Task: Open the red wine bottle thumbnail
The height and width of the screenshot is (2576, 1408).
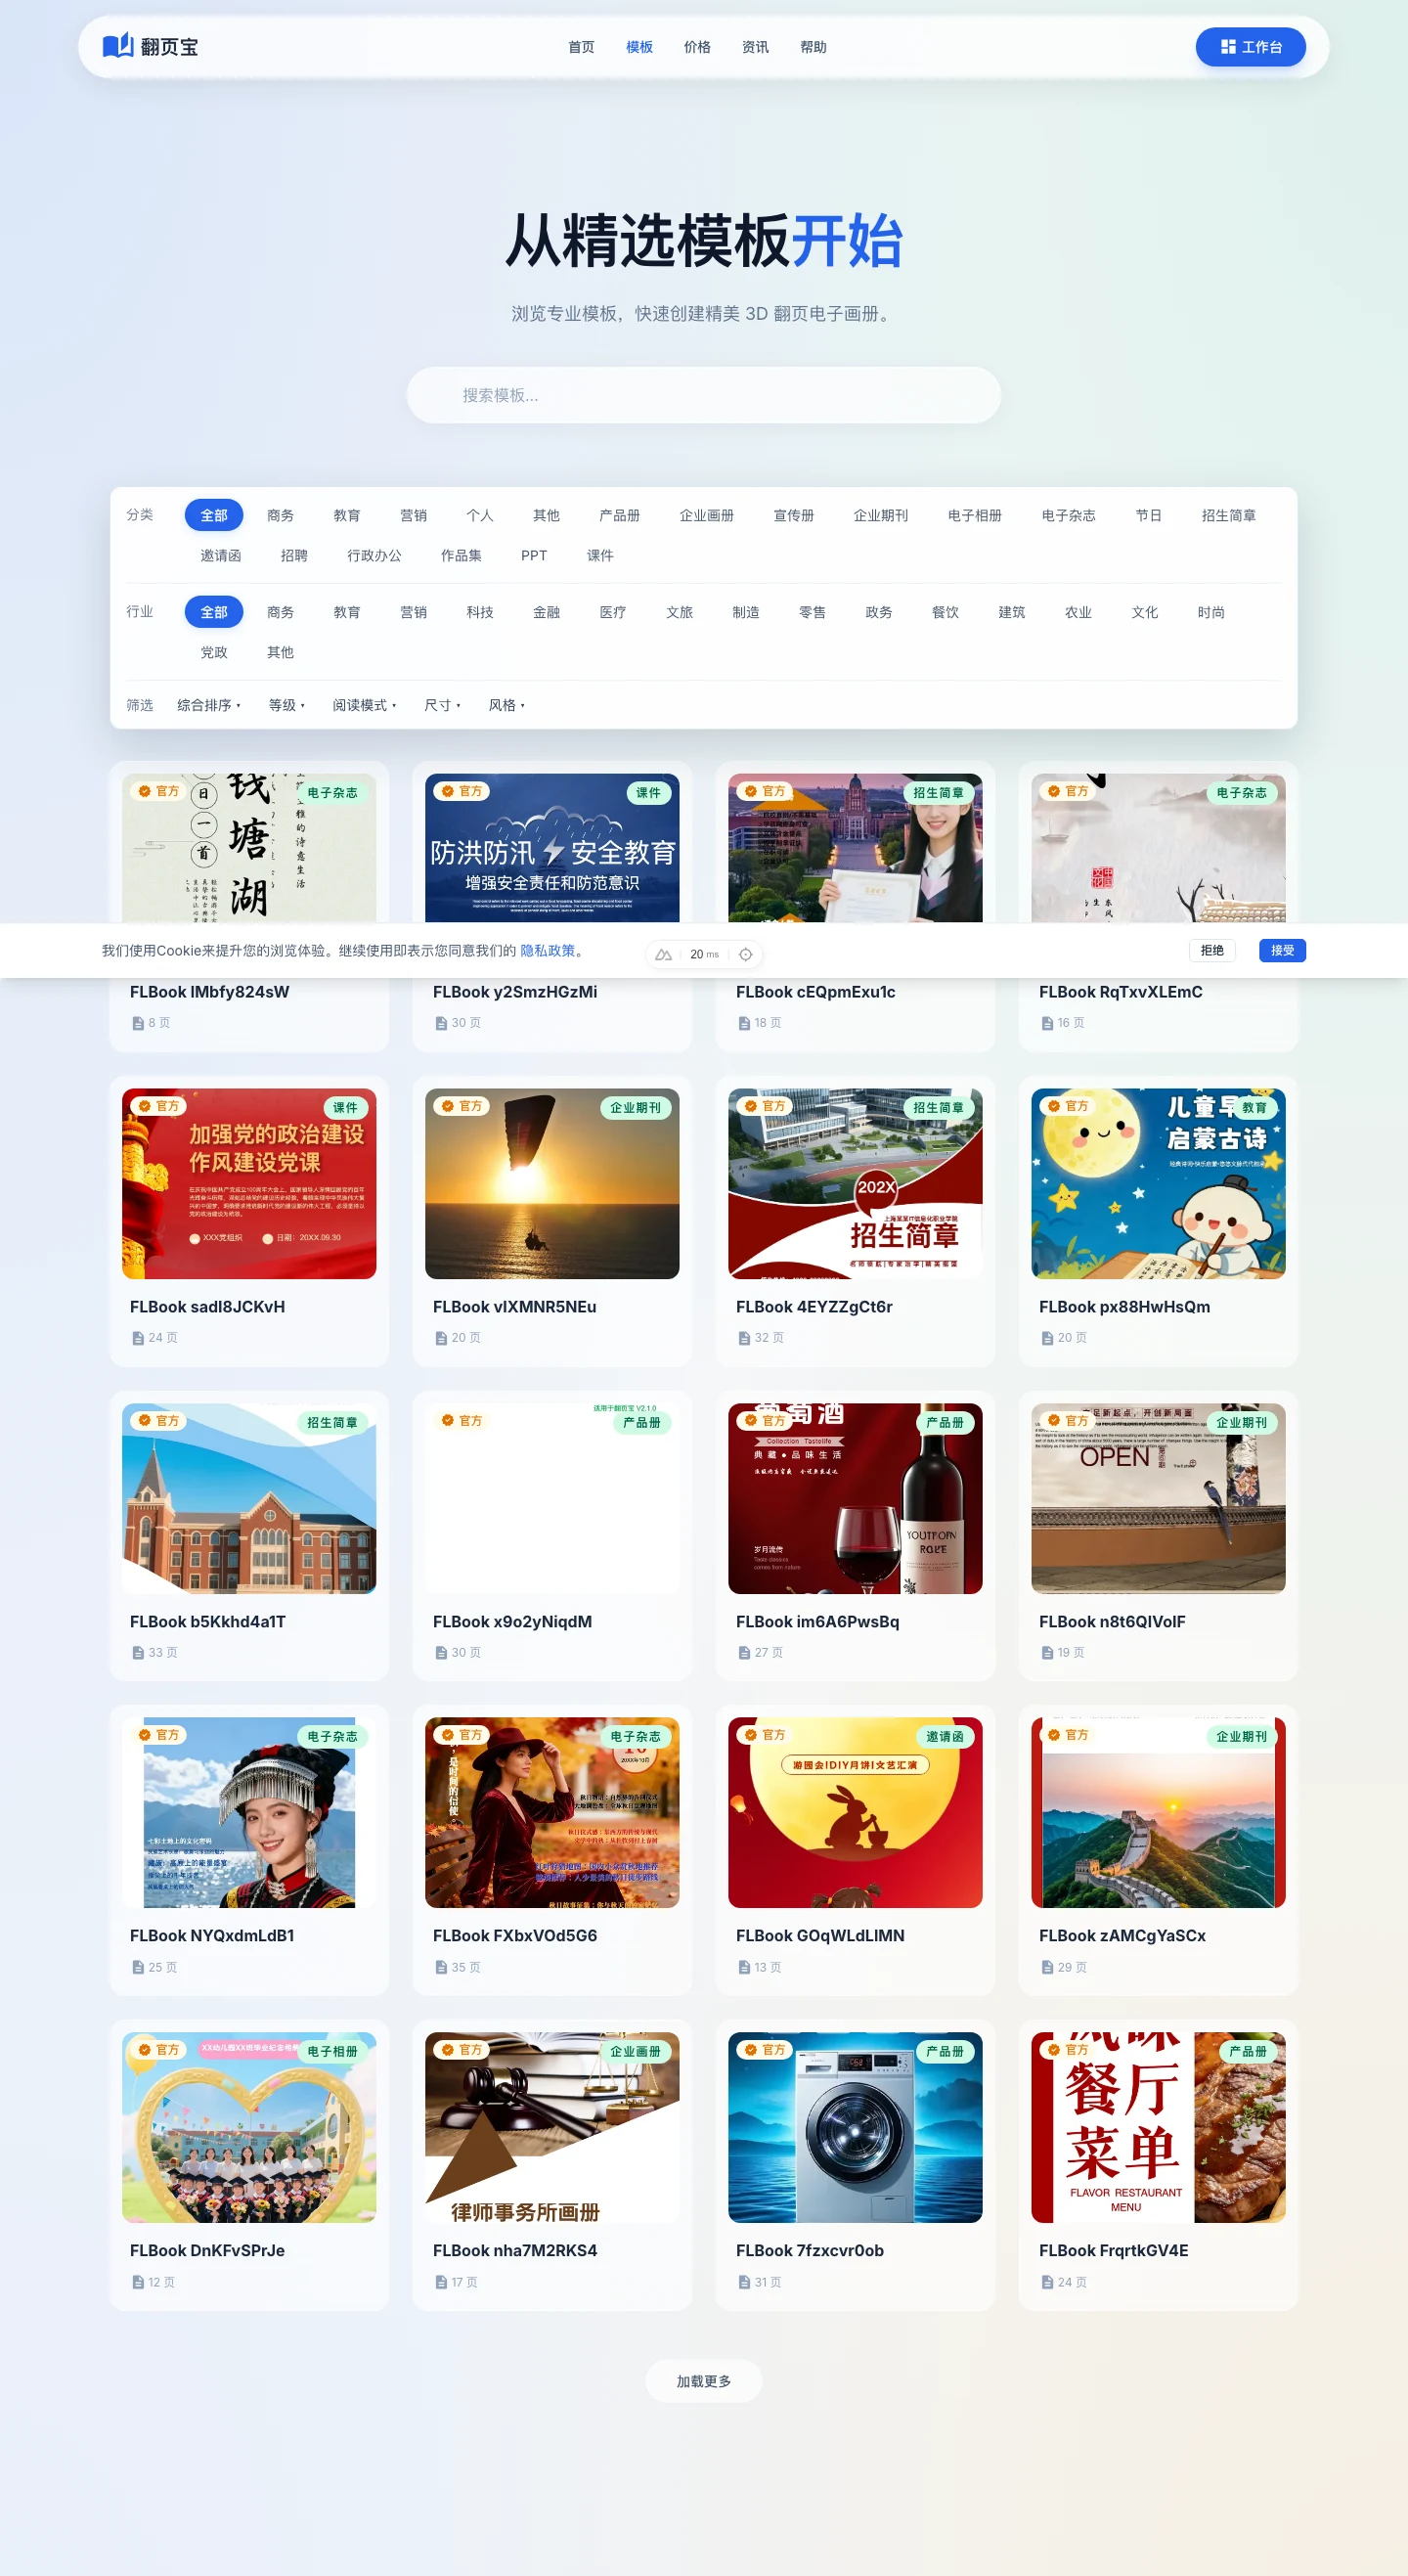Action: pyautogui.click(x=855, y=1498)
